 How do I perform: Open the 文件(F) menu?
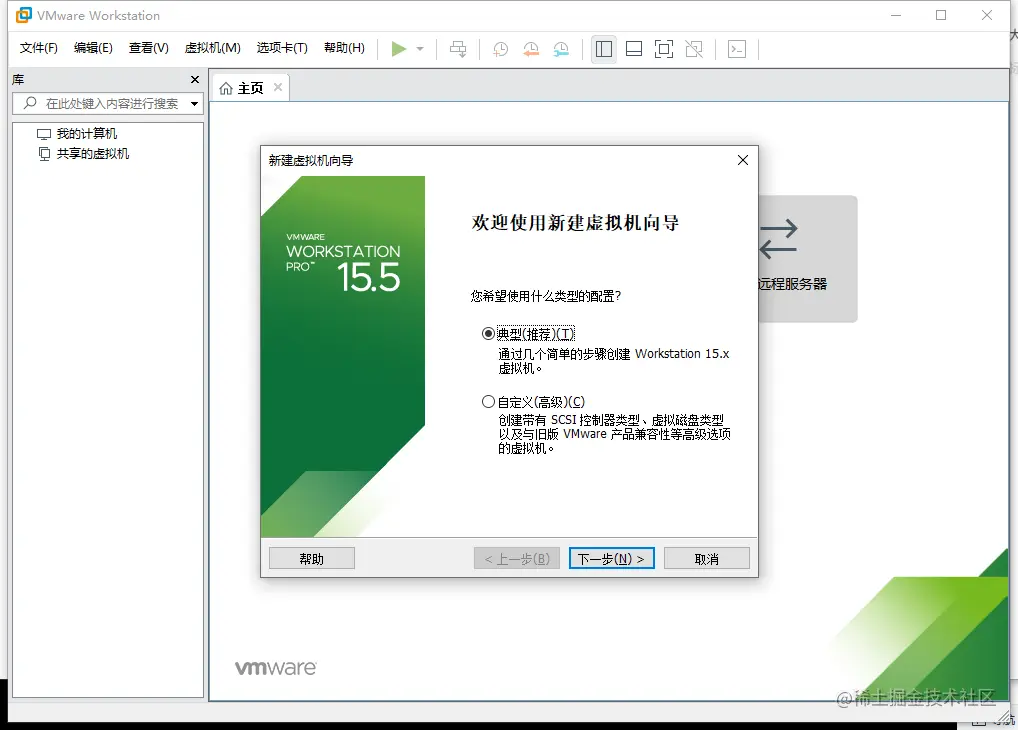(38, 47)
